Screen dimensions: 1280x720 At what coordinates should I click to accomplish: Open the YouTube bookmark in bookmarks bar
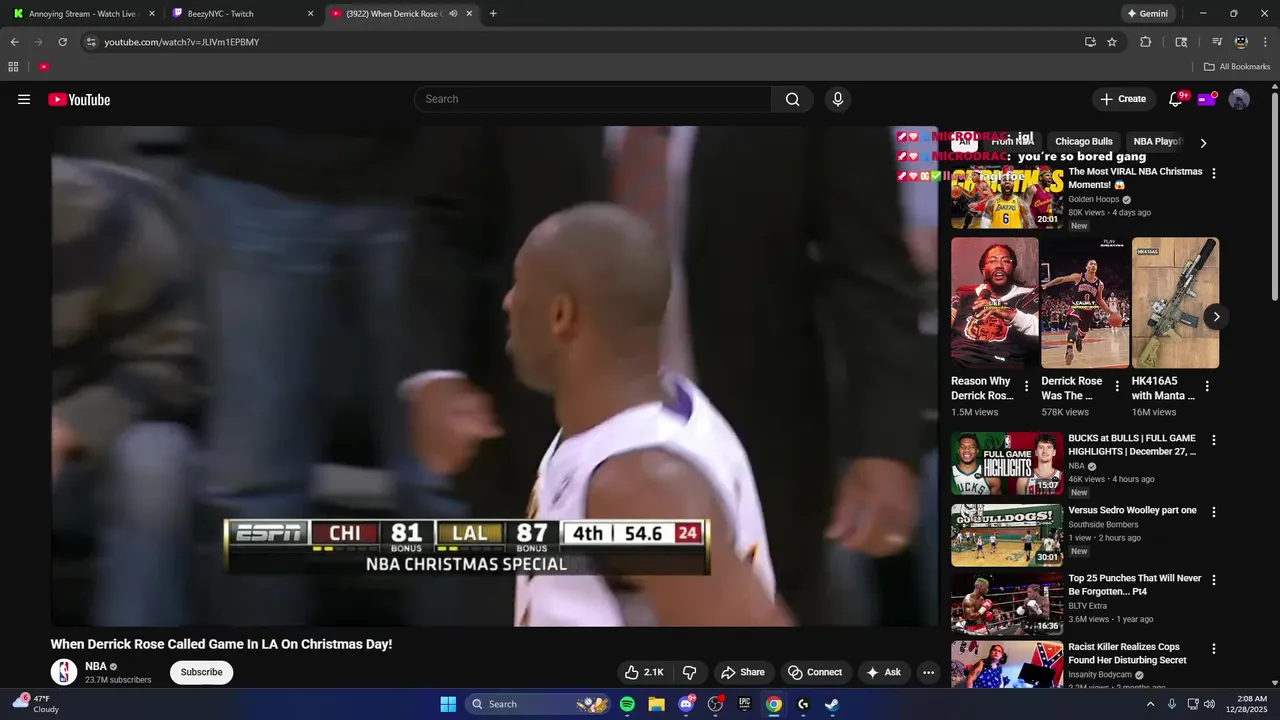click(x=44, y=67)
